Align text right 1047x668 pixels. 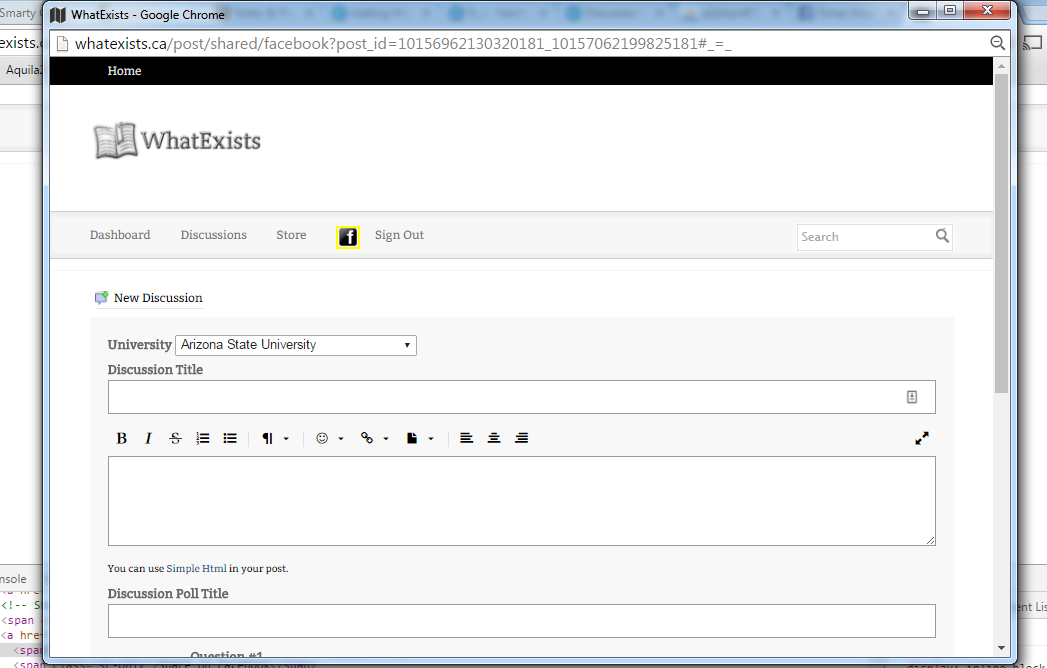tap(521, 438)
